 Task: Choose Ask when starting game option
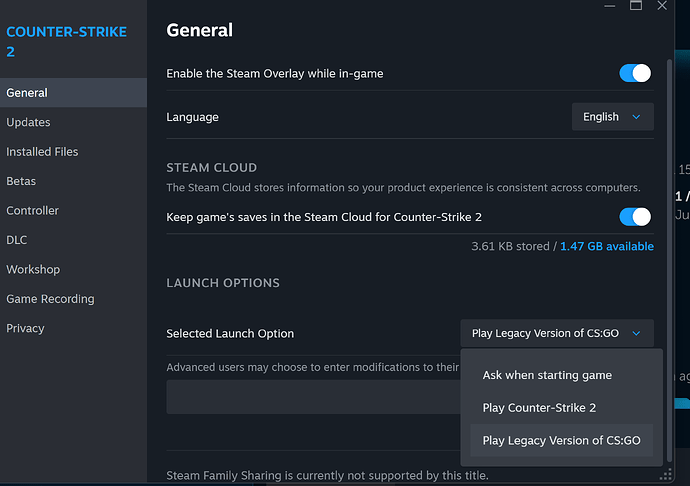pyautogui.click(x=562, y=375)
